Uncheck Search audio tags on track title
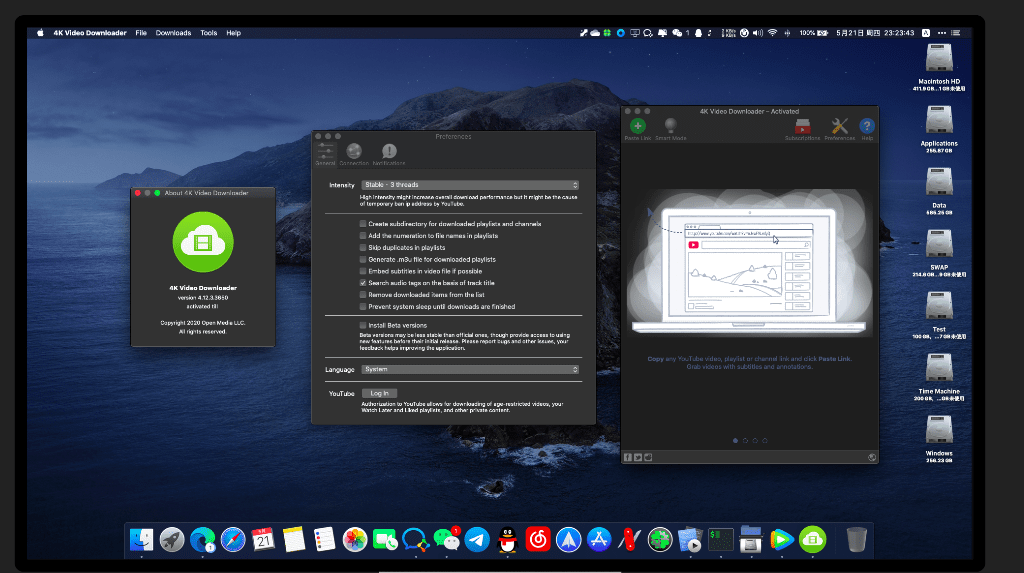Image resolution: width=1024 pixels, height=573 pixels. [x=363, y=283]
